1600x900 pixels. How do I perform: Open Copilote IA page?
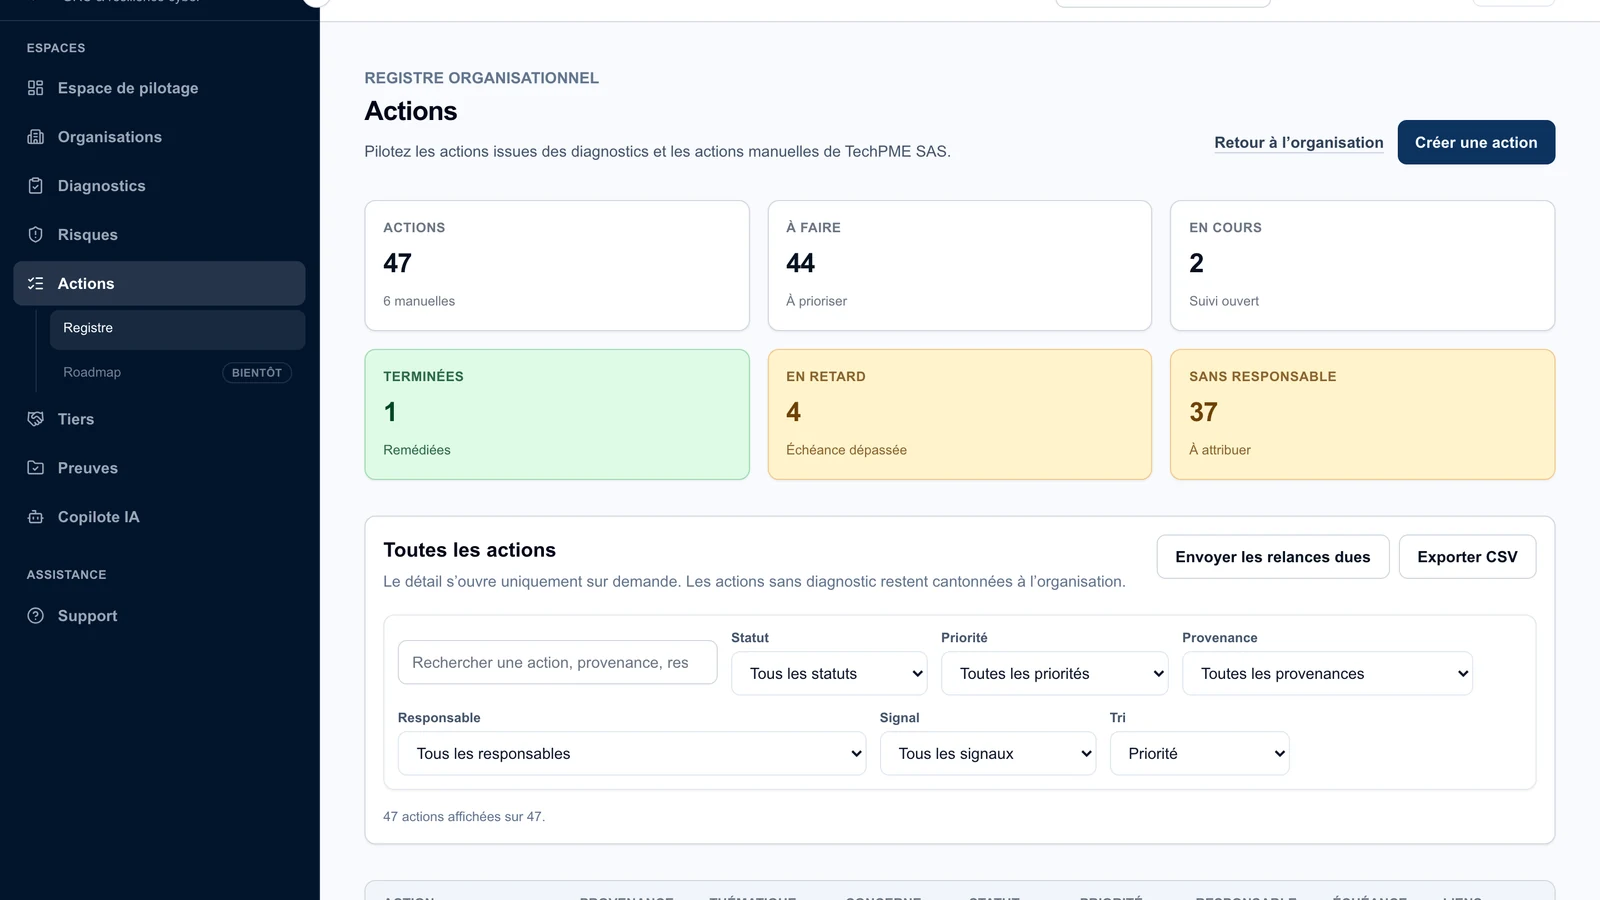(159, 517)
